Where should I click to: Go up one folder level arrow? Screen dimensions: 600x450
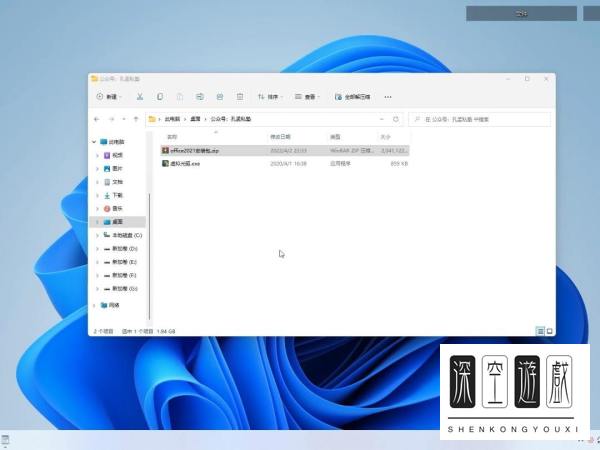coord(136,119)
